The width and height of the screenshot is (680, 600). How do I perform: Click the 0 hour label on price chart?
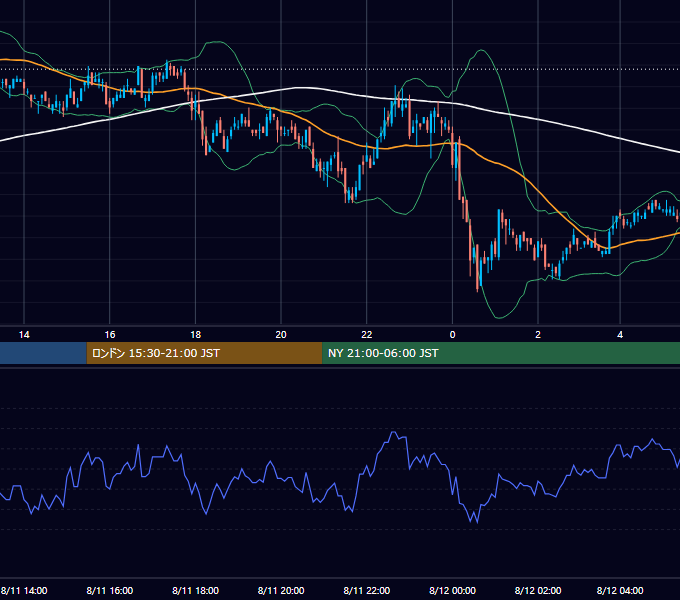point(452,335)
